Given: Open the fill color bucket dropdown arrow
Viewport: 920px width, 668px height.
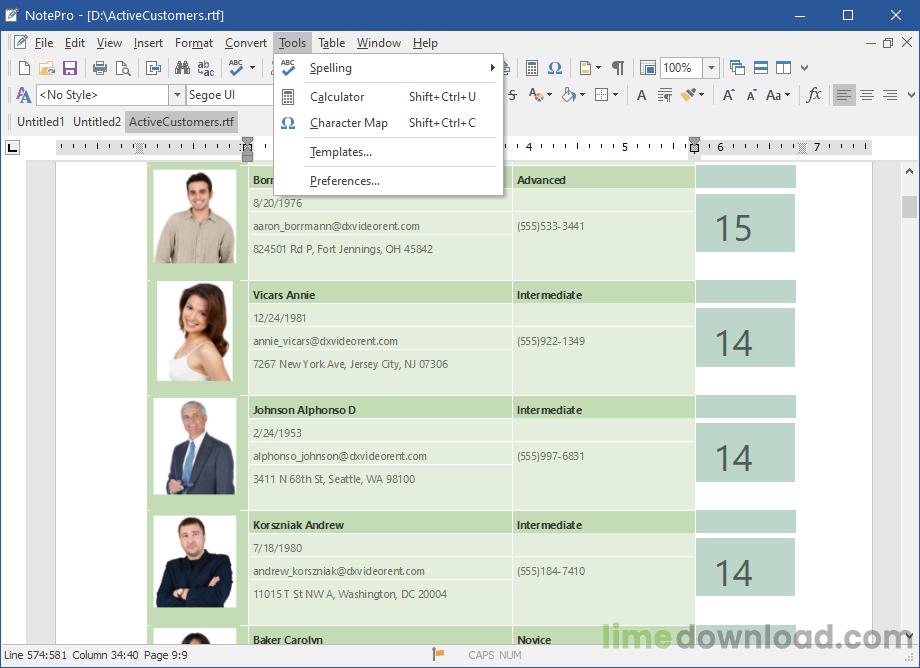Looking at the screenshot, I should (582, 95).
